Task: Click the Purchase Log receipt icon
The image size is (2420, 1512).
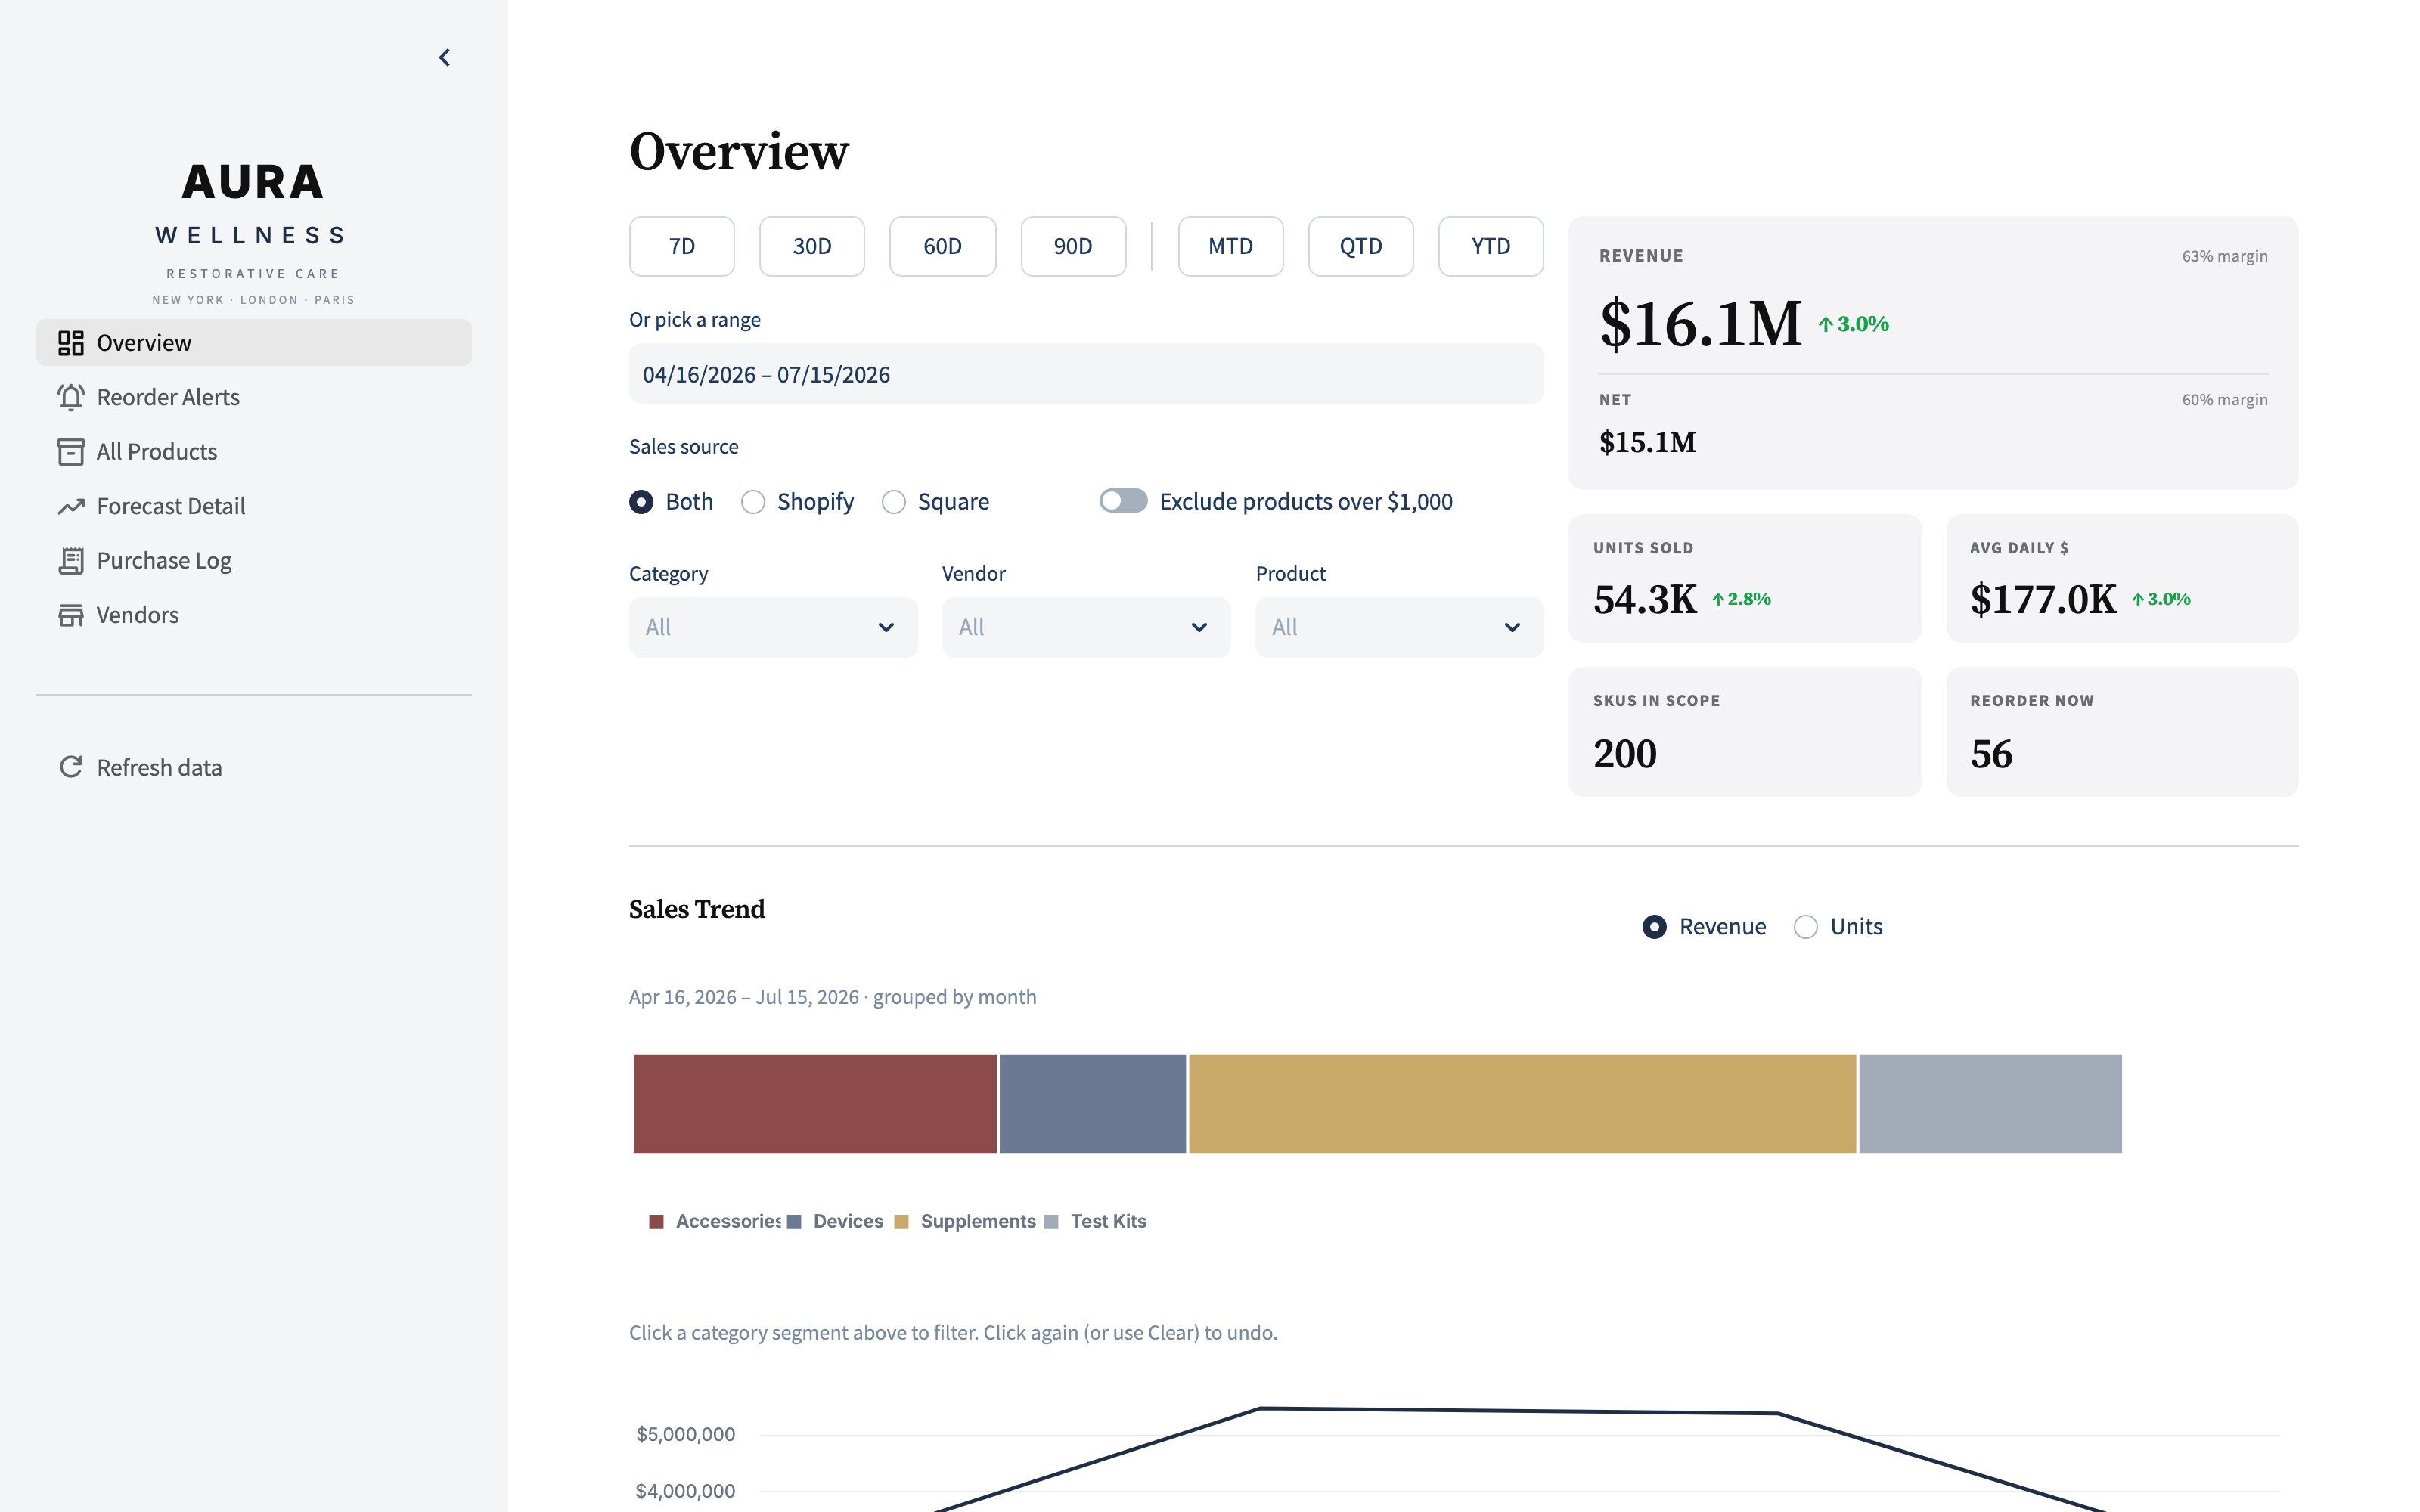Action: point(71,561)
